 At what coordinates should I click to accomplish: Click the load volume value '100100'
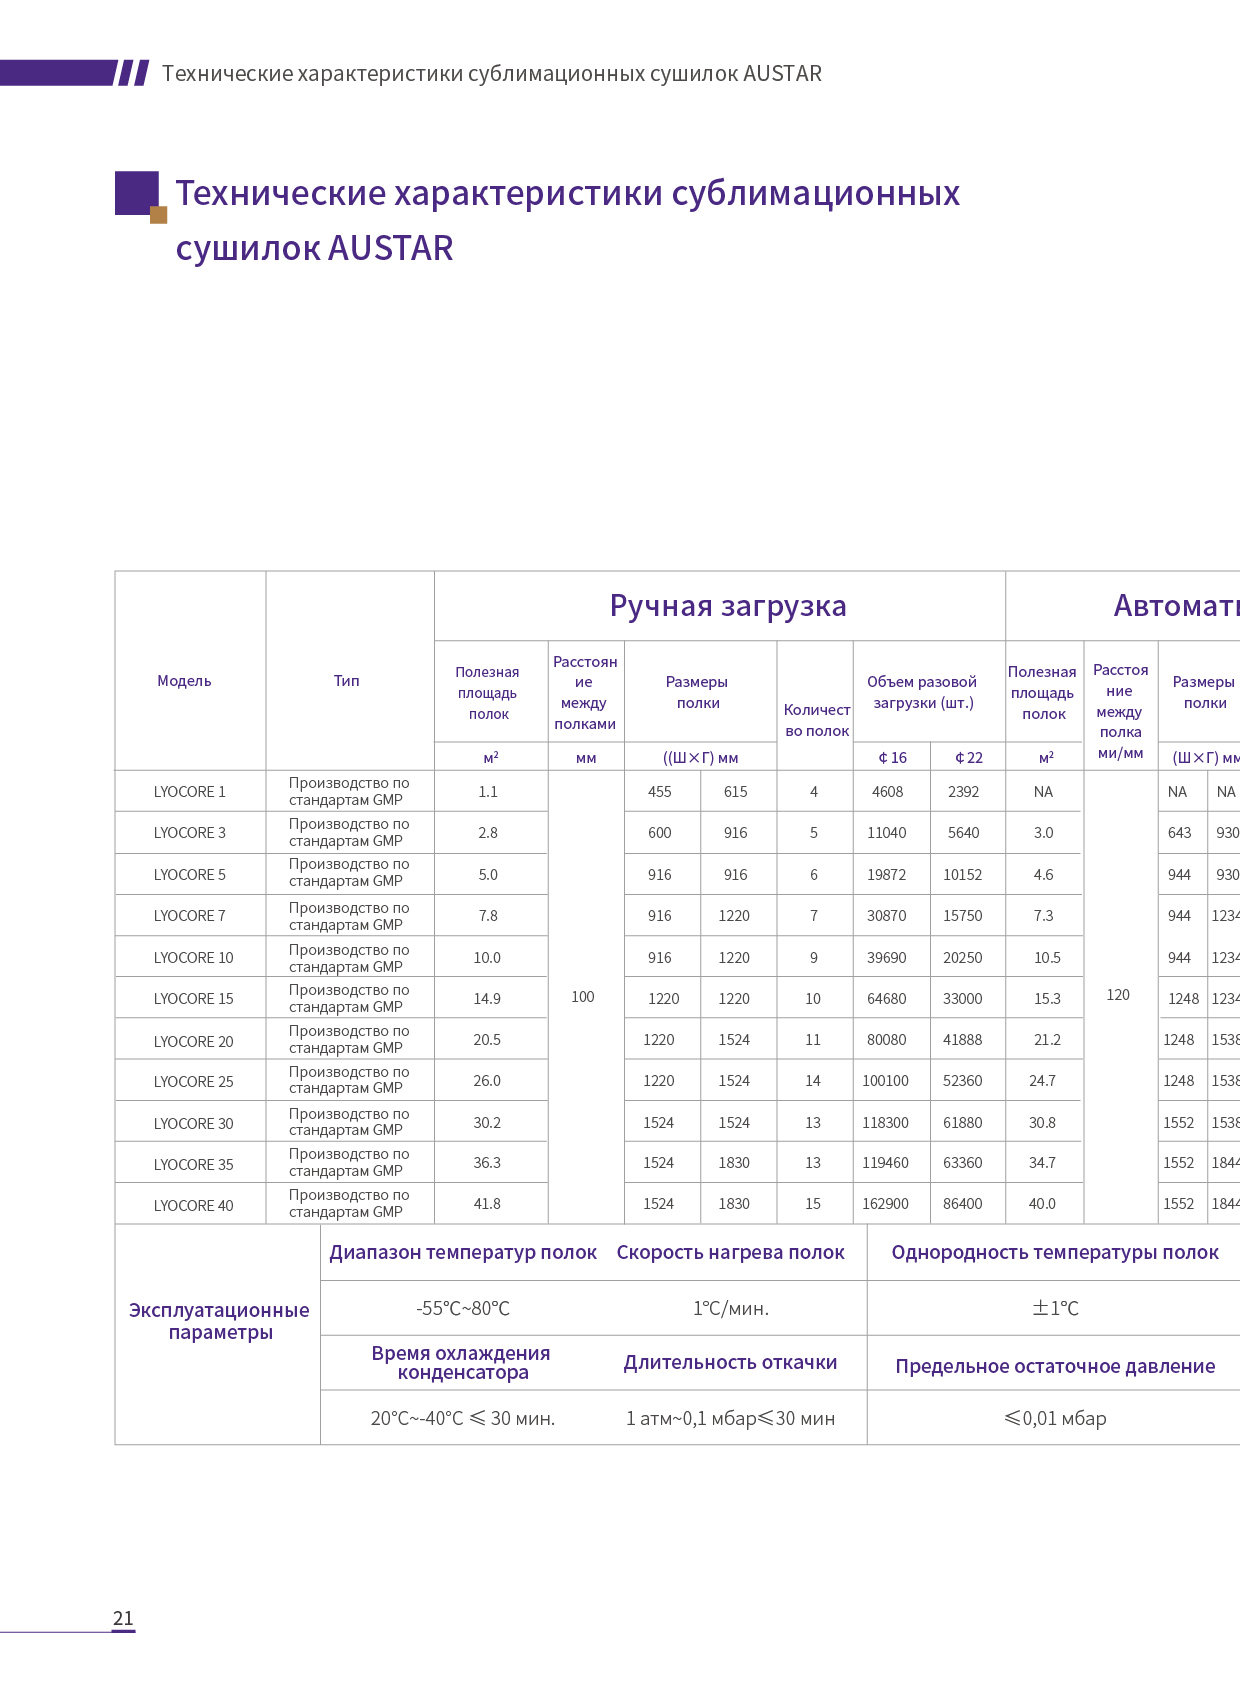point(886,1081)
